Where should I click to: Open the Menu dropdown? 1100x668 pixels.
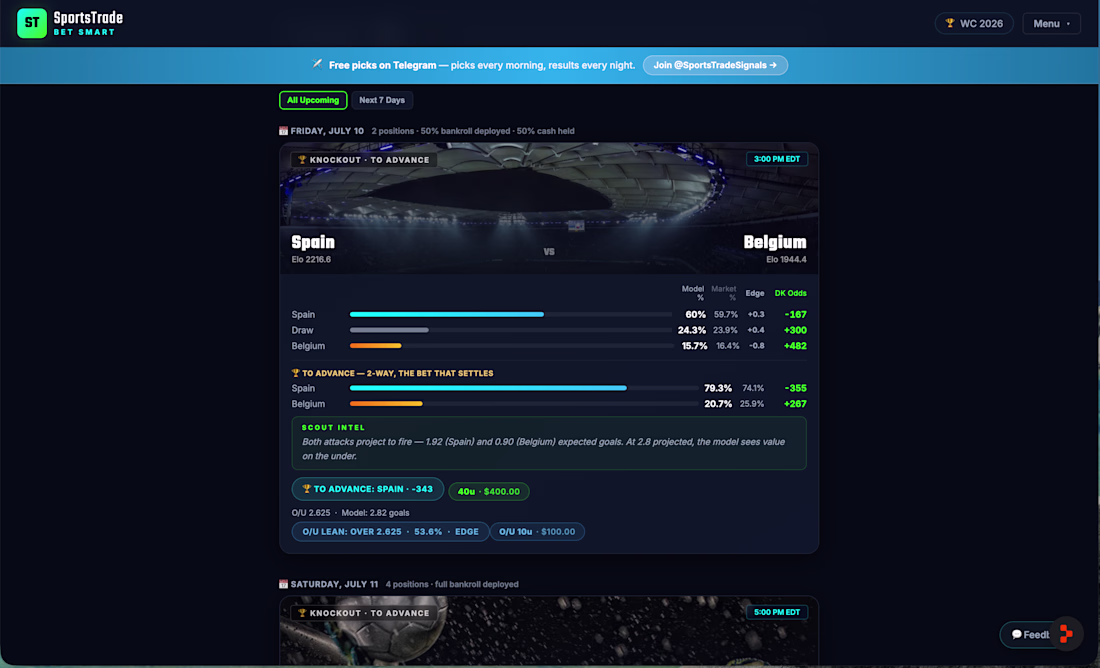(1051, 23)
